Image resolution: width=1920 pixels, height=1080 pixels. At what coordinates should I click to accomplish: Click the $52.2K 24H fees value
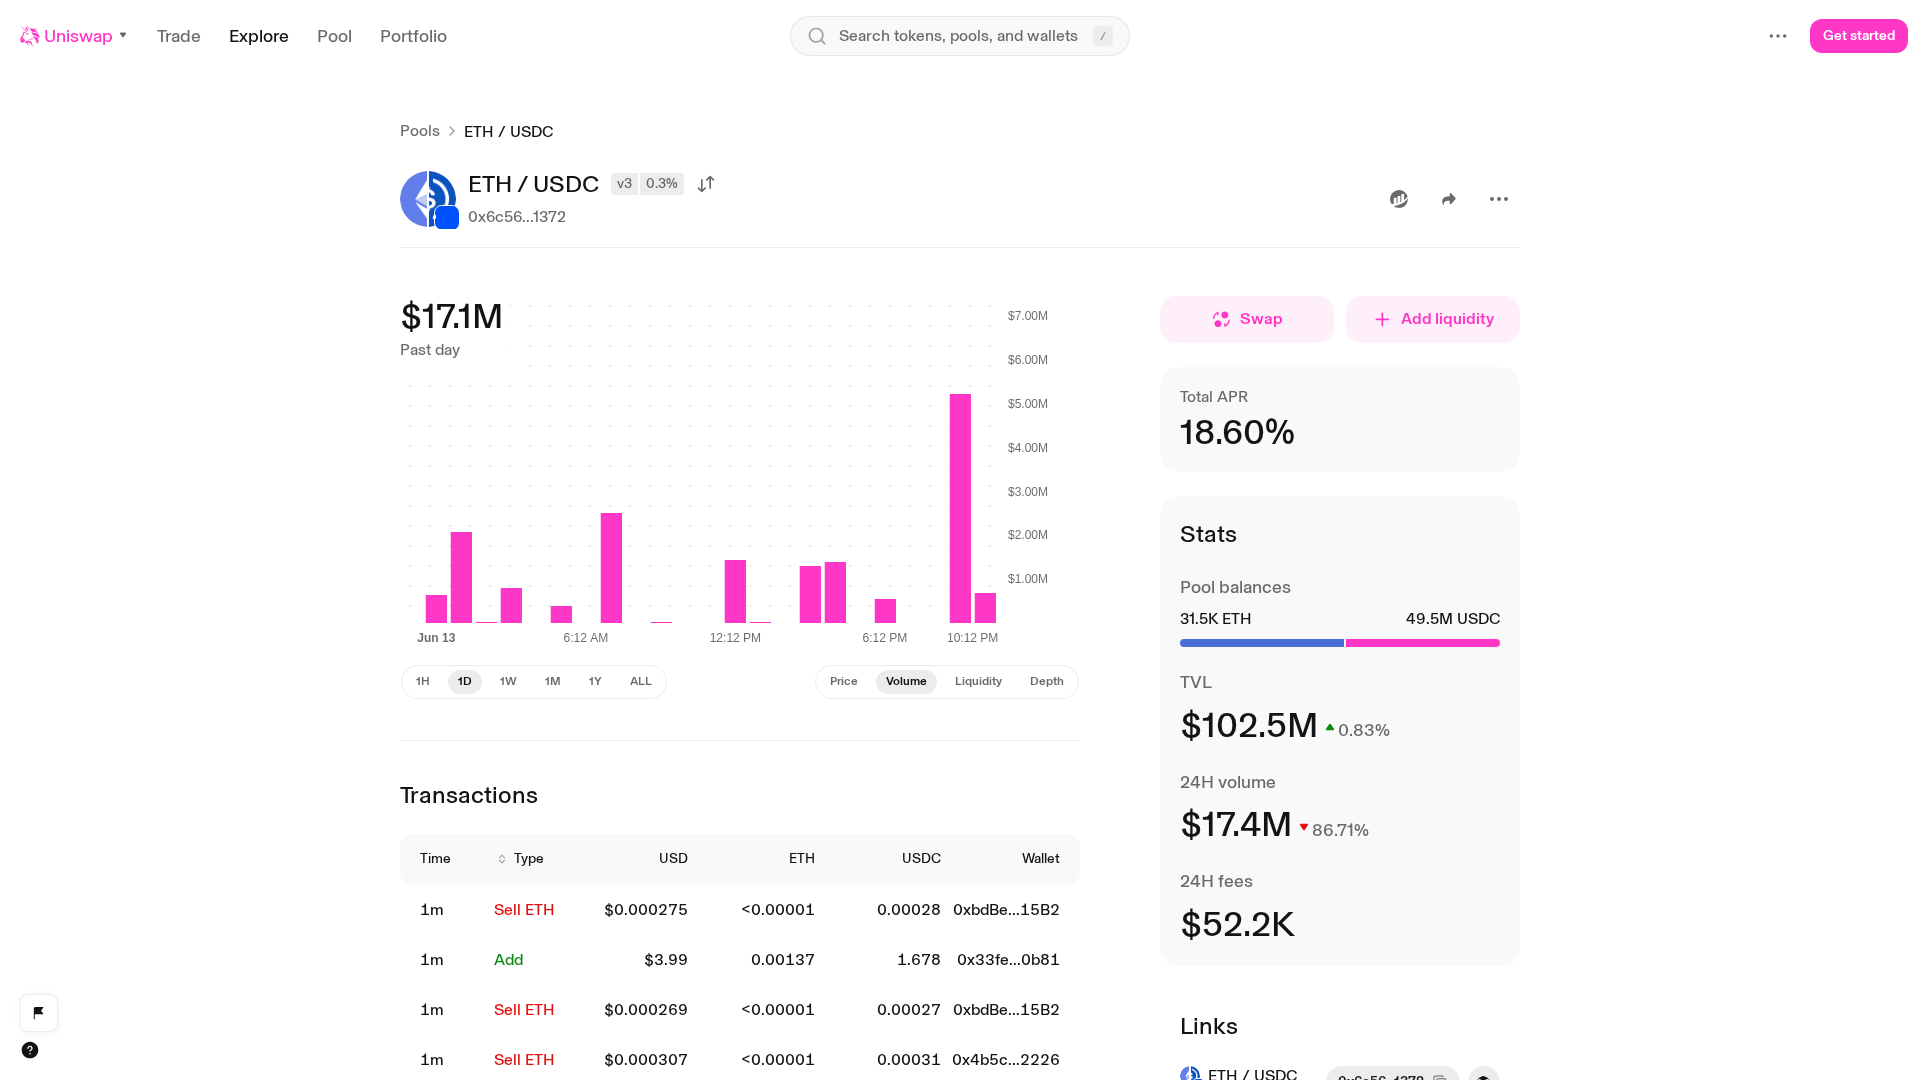pyautogui.click(x=1237, y=925)
